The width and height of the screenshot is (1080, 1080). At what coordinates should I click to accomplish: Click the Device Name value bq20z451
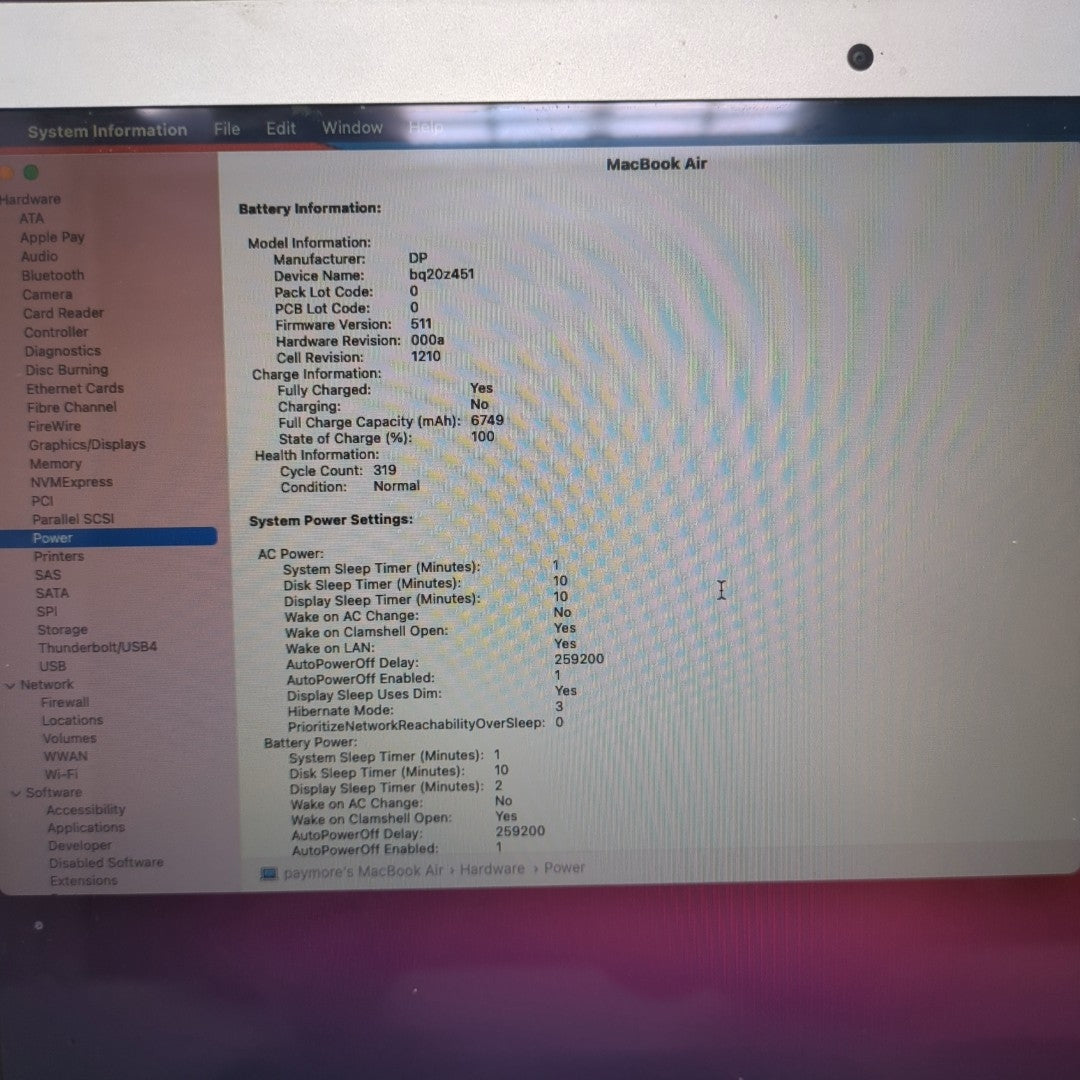(442, 274)
